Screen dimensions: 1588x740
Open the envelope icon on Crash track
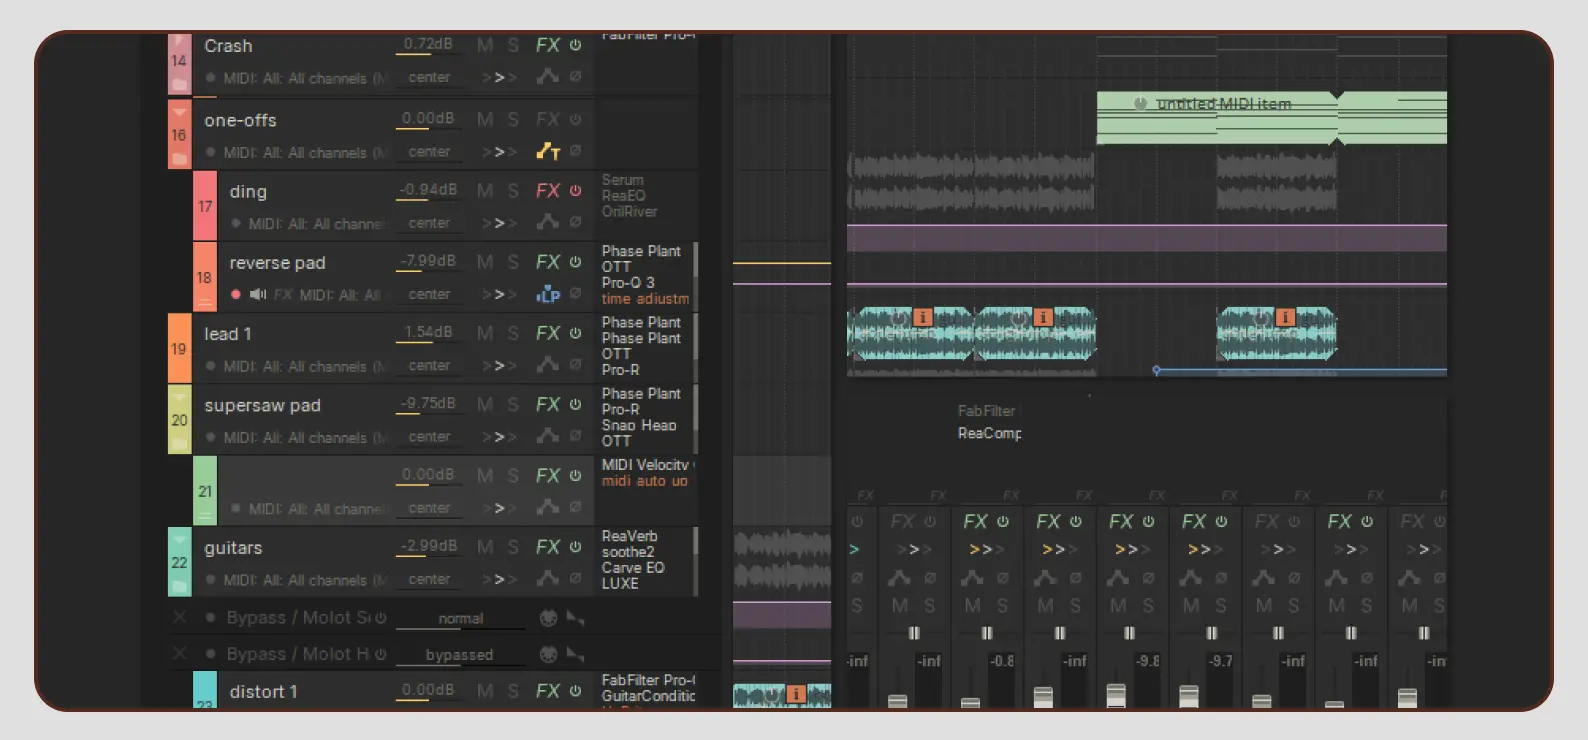point(547,76)
